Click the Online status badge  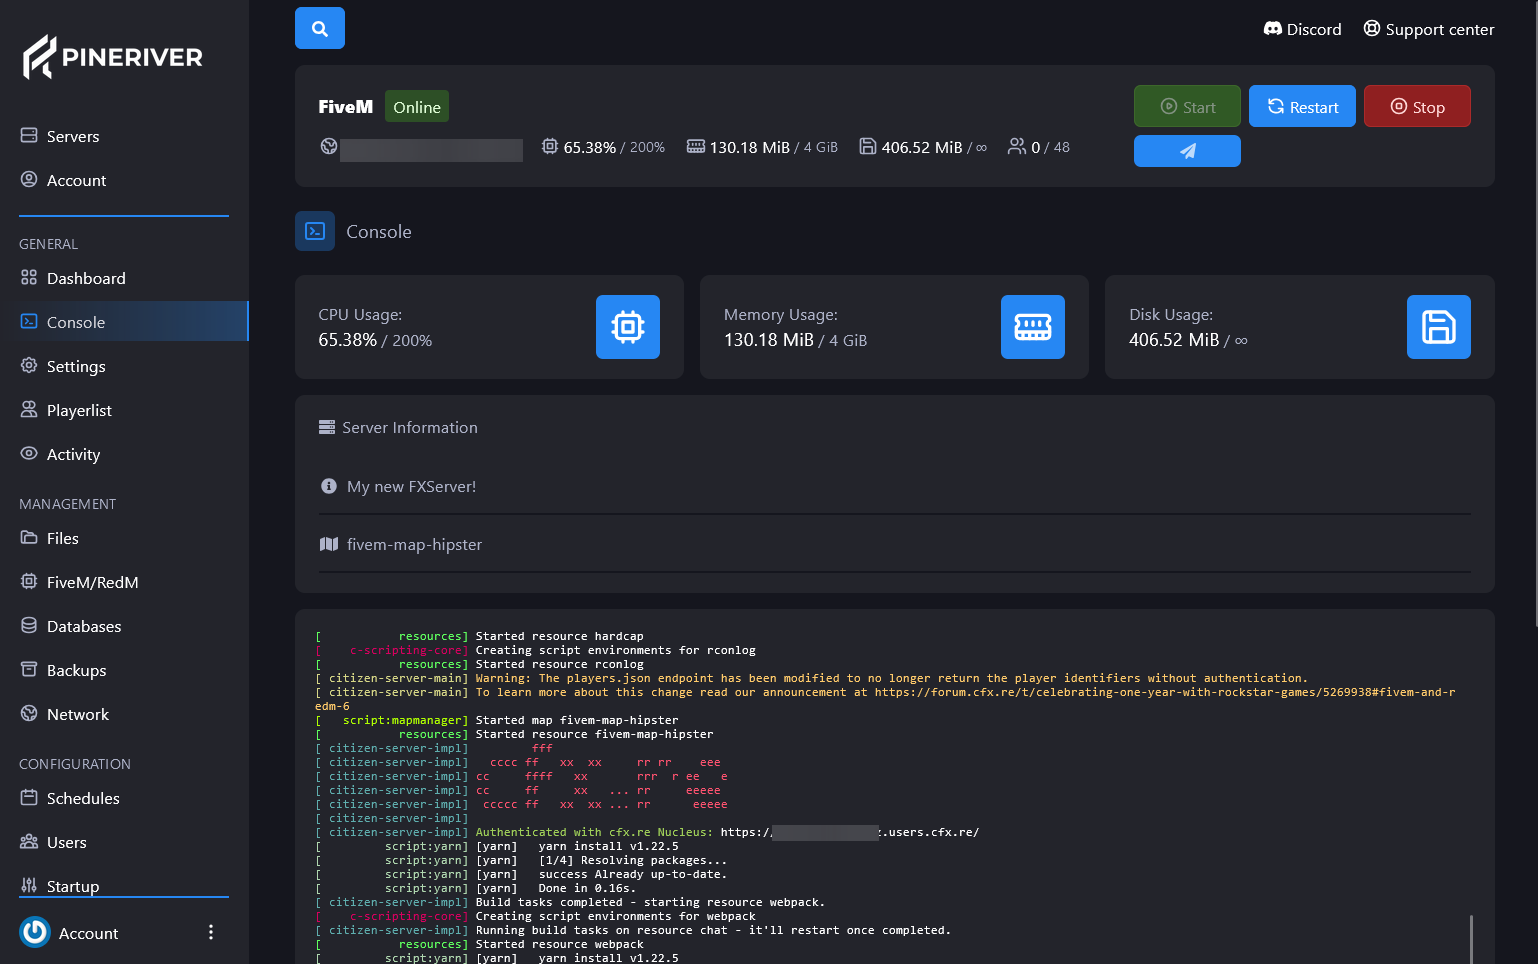click(x=417, y=107)
